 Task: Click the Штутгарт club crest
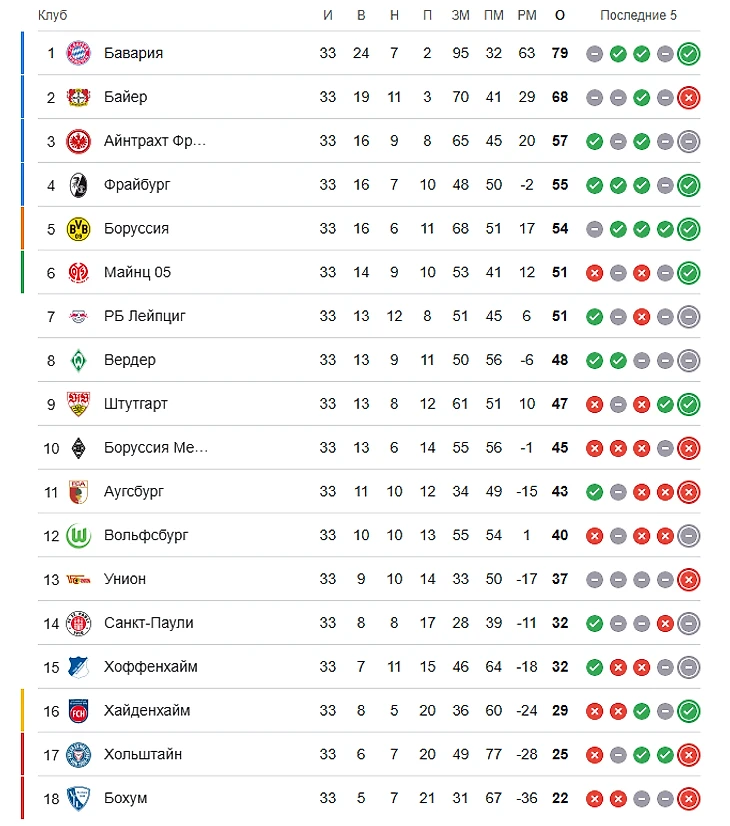[78, 404]
